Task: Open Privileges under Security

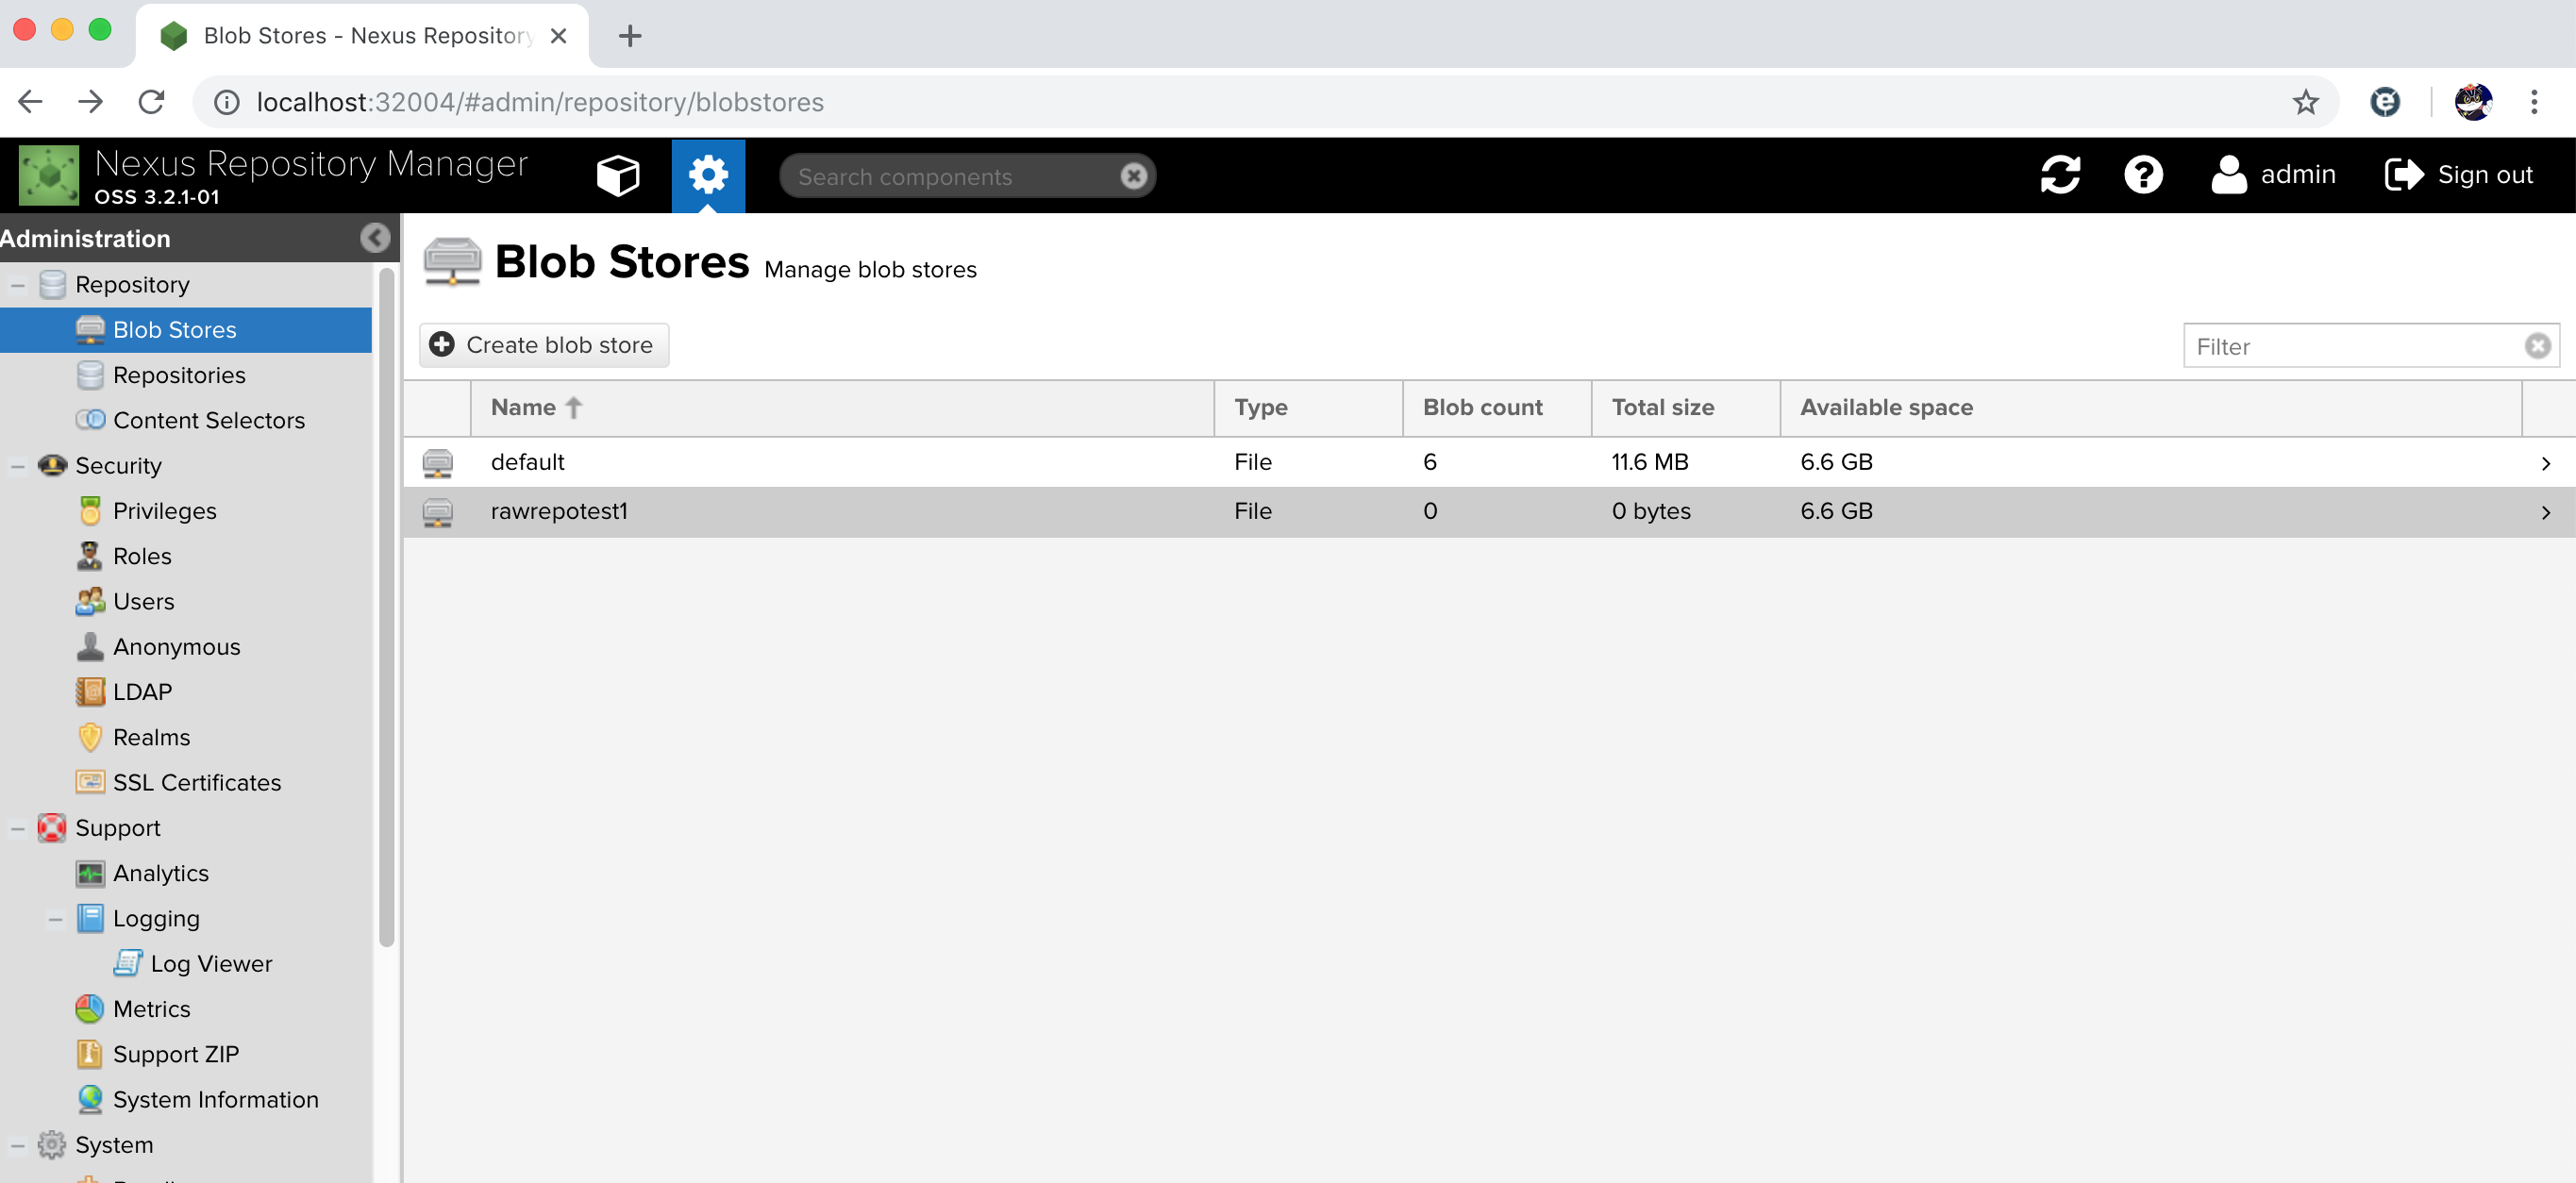Action: pyautogui.click(x=164, y=511)
